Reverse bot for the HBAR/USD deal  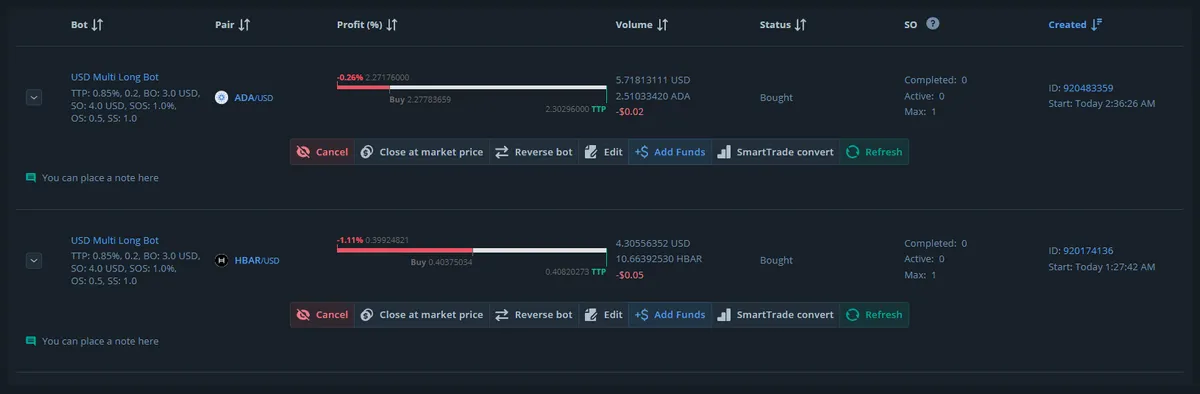click(x=534, y=315)
